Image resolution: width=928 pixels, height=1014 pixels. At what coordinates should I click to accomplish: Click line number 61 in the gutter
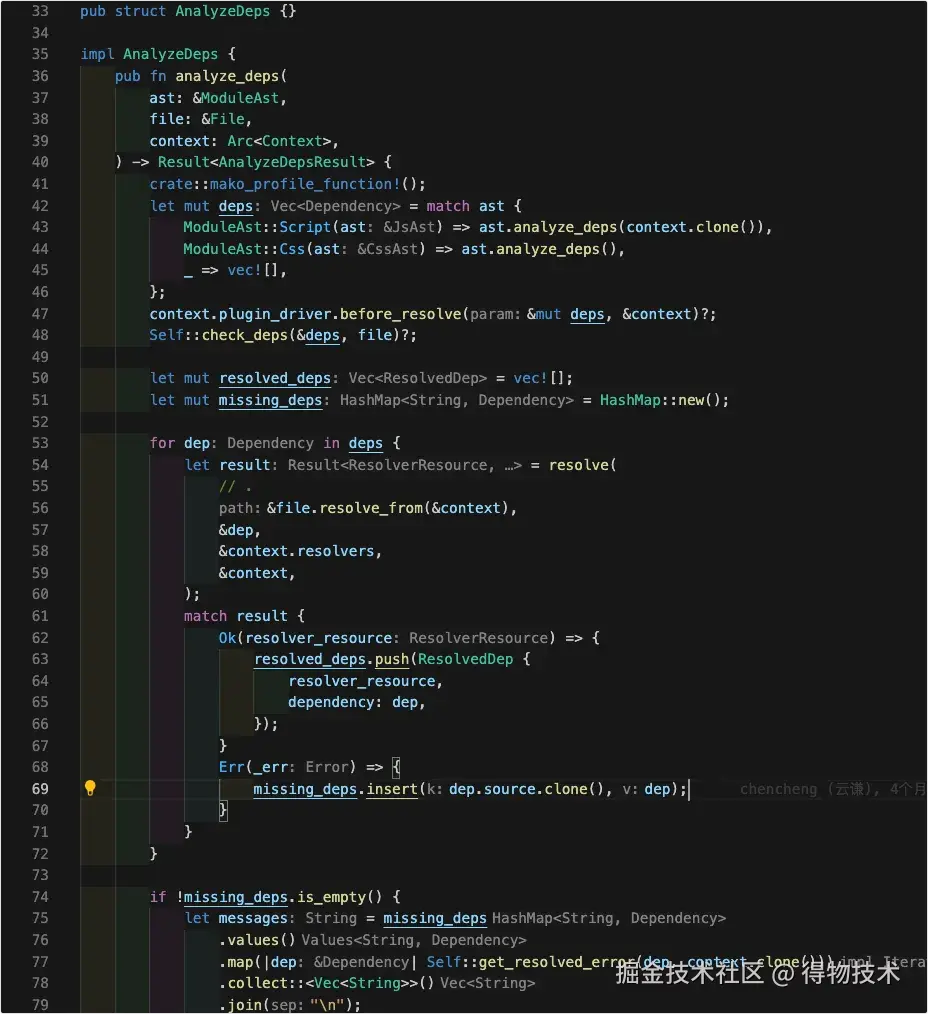(40, 616)
